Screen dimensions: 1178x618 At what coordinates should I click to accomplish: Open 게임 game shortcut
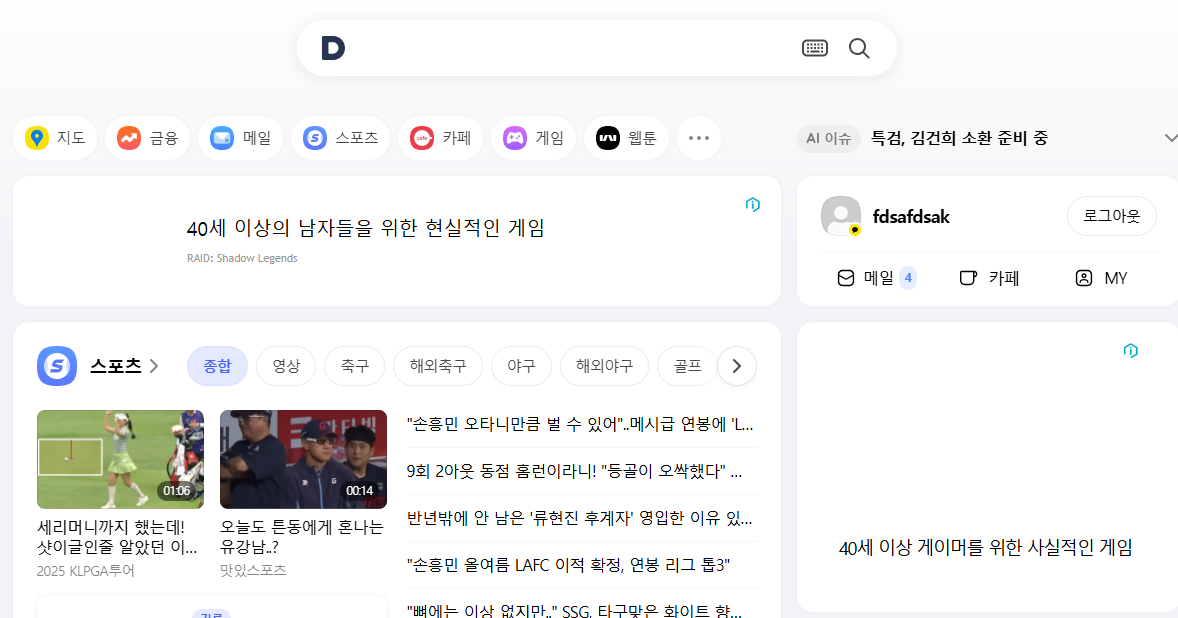tap(533, 138)
